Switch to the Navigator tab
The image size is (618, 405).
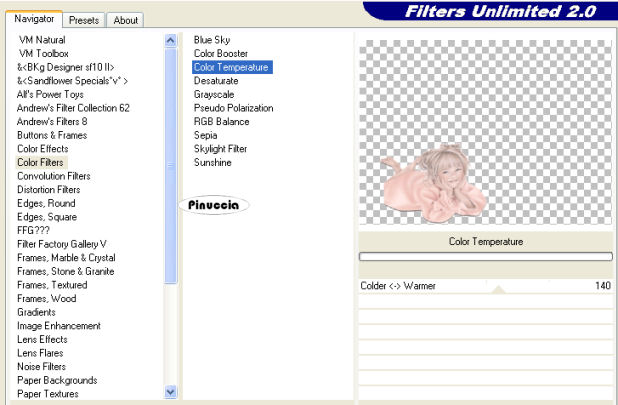point(34,19)
